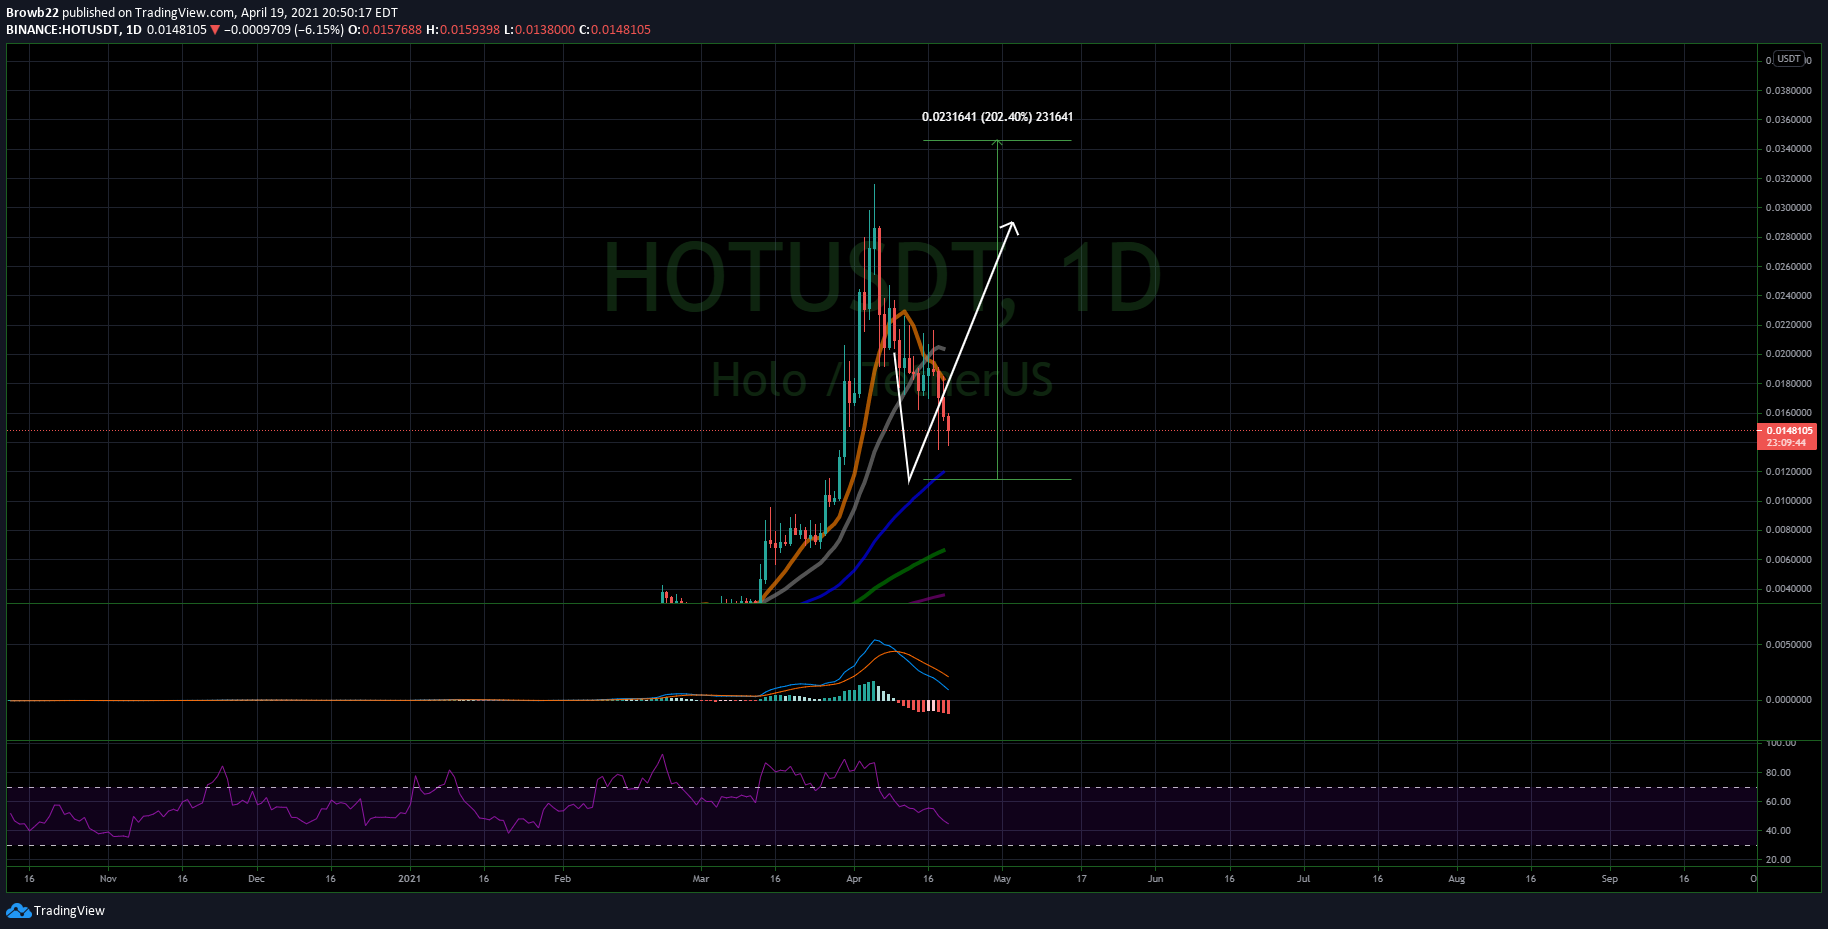This screenshot has width=1828, height=929.
Task: Click the Dec date label on time axis
Action: point(256,879)
